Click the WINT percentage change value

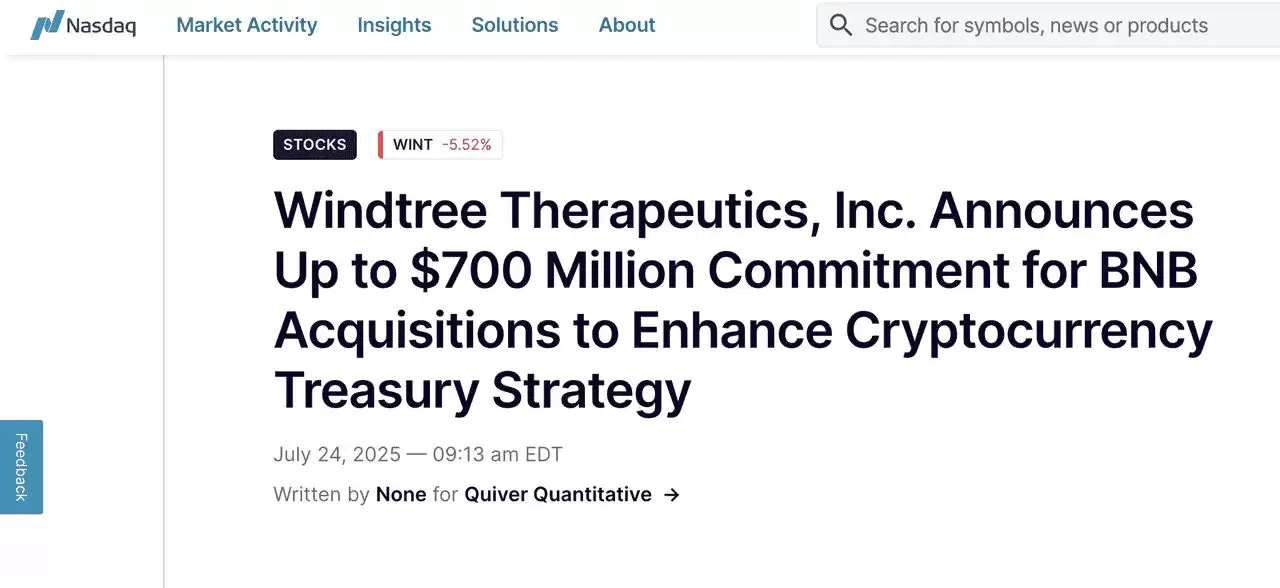[x=466, y=144]
